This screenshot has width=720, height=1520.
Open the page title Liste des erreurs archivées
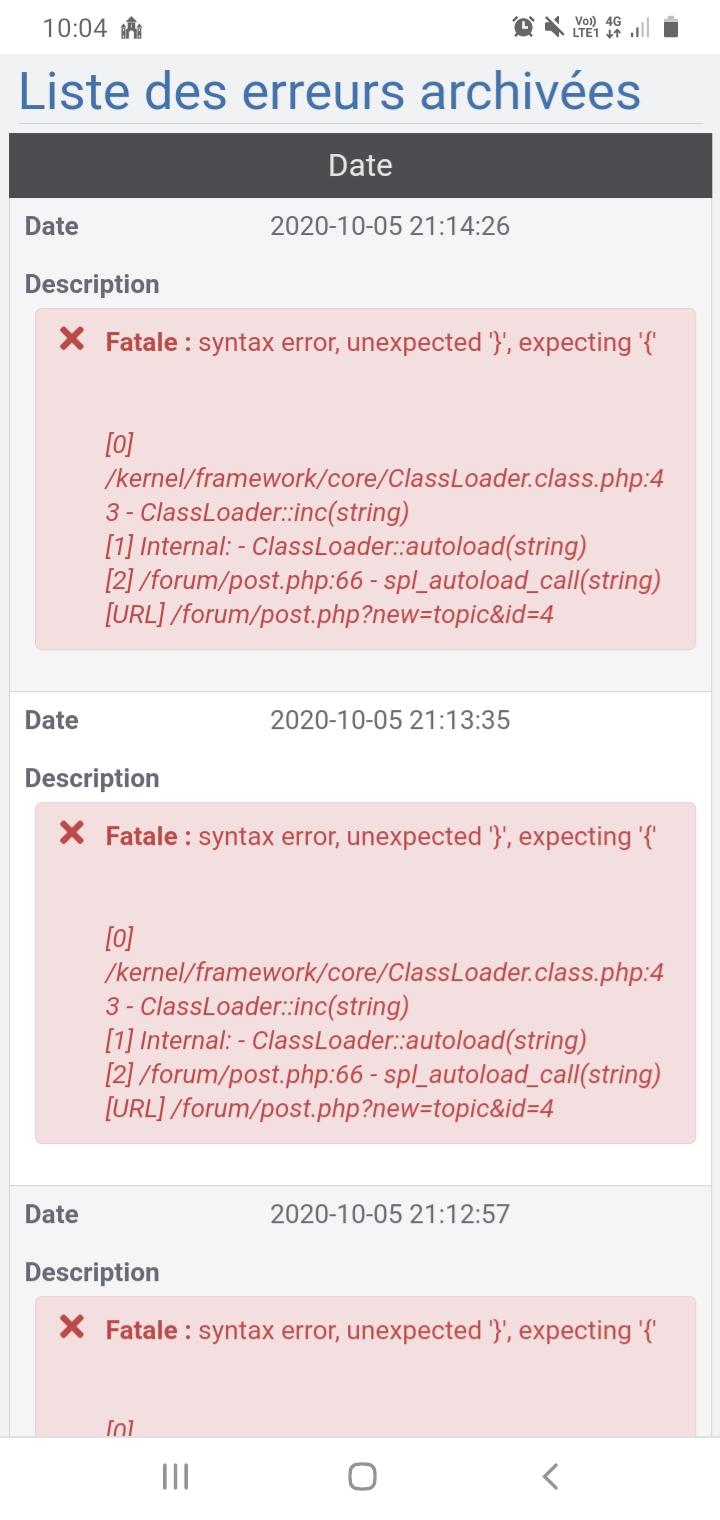point(329,92)
